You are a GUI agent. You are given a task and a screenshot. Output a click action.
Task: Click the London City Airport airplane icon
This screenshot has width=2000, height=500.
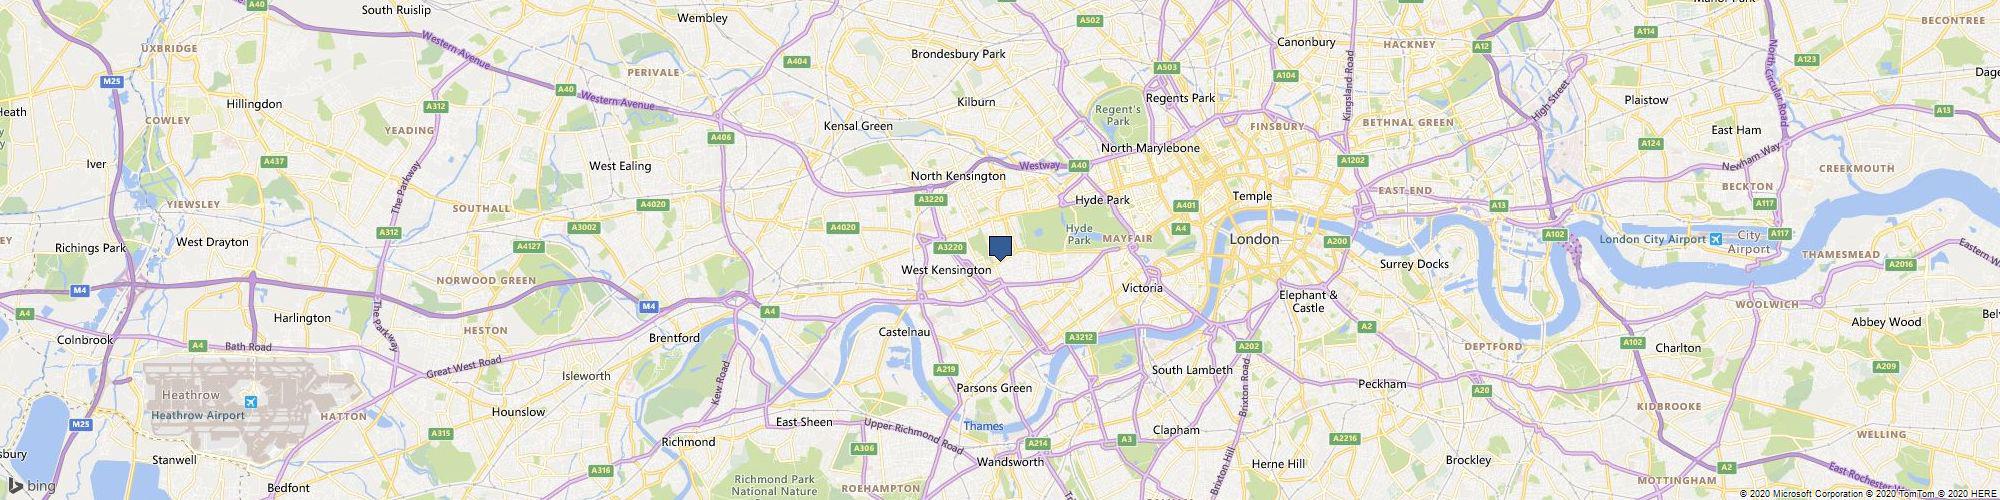pos(1716,239)
